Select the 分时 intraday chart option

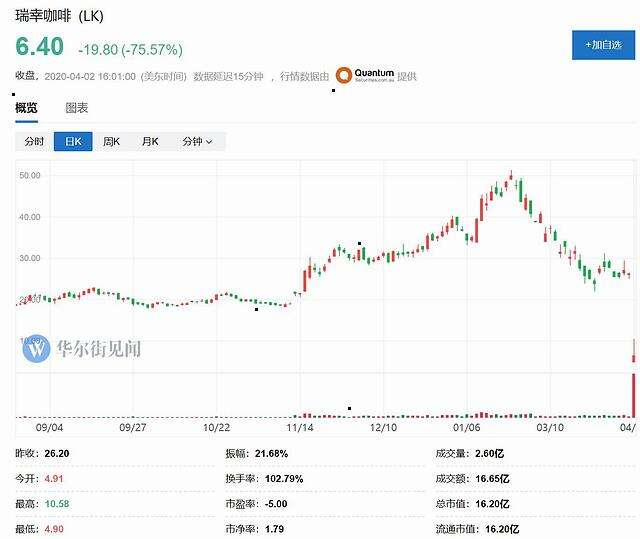pyautogui.click(x=34, y=142)
